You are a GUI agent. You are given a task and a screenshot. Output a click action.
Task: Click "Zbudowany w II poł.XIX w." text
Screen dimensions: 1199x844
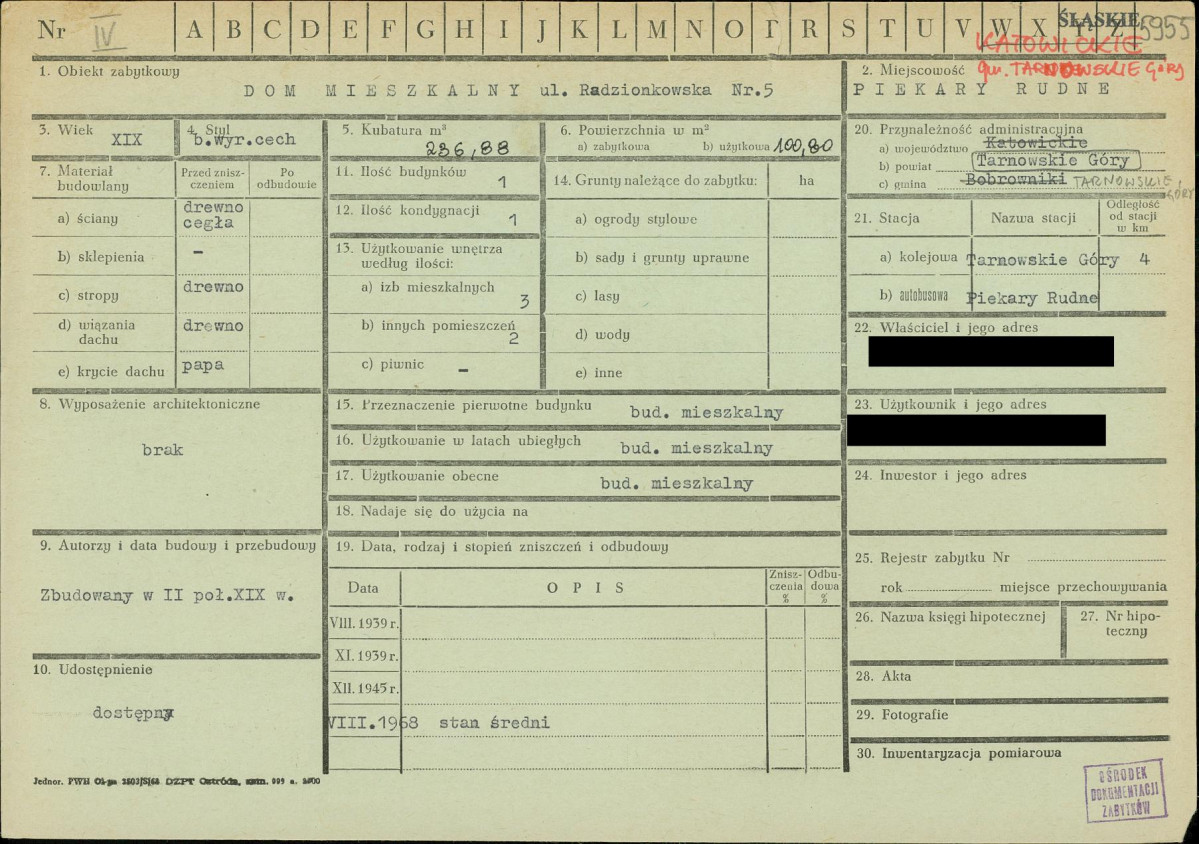pyautogui.click(x=167, y=596)
